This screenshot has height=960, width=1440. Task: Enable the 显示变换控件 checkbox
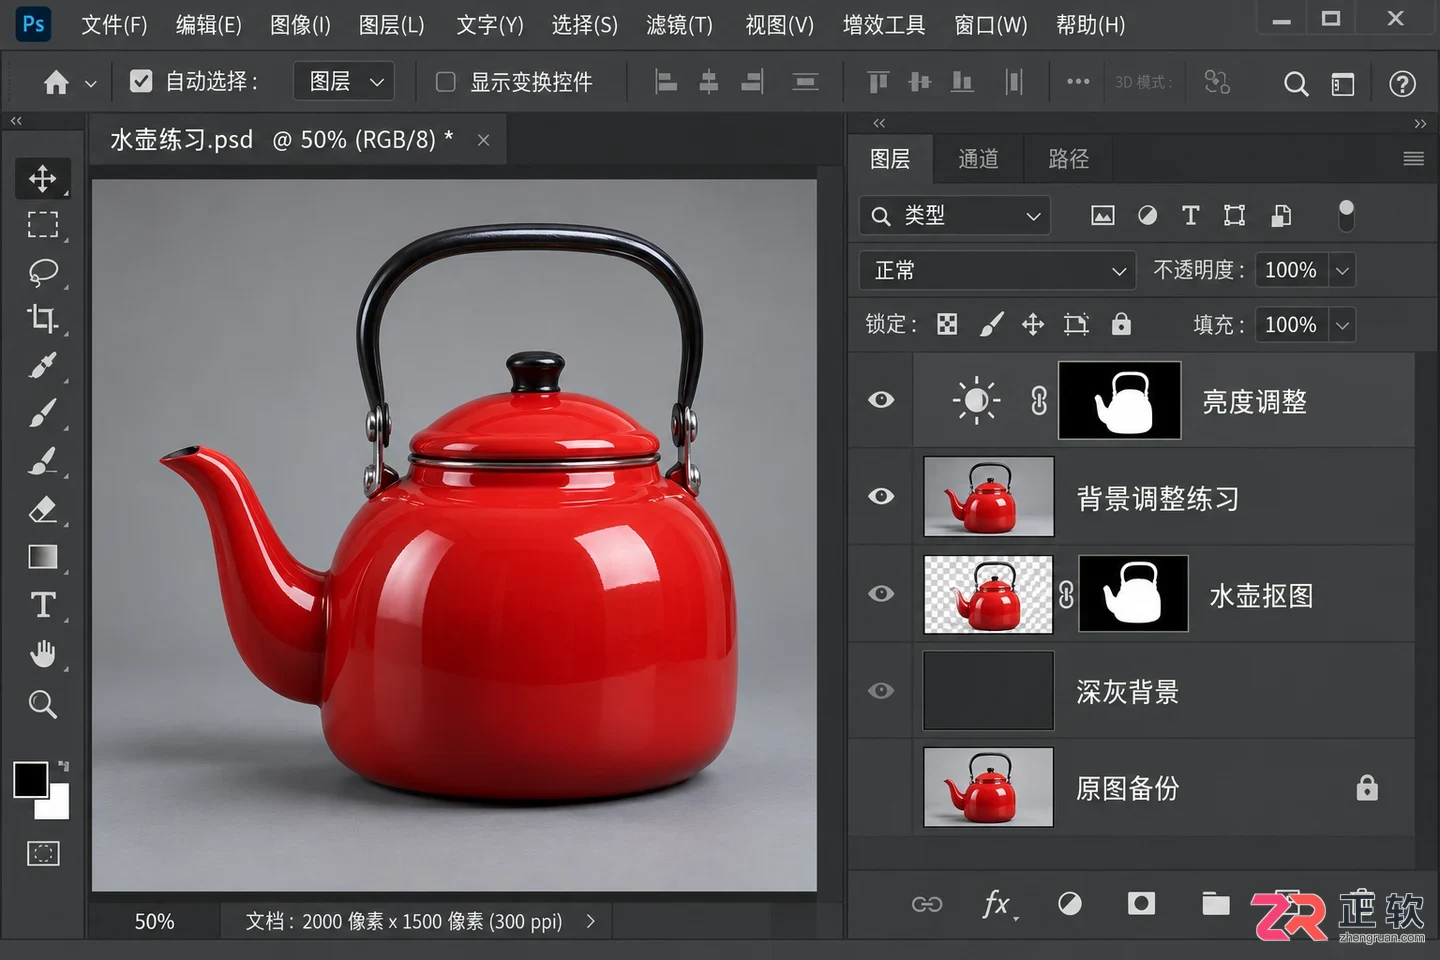(x=446, y=82)
